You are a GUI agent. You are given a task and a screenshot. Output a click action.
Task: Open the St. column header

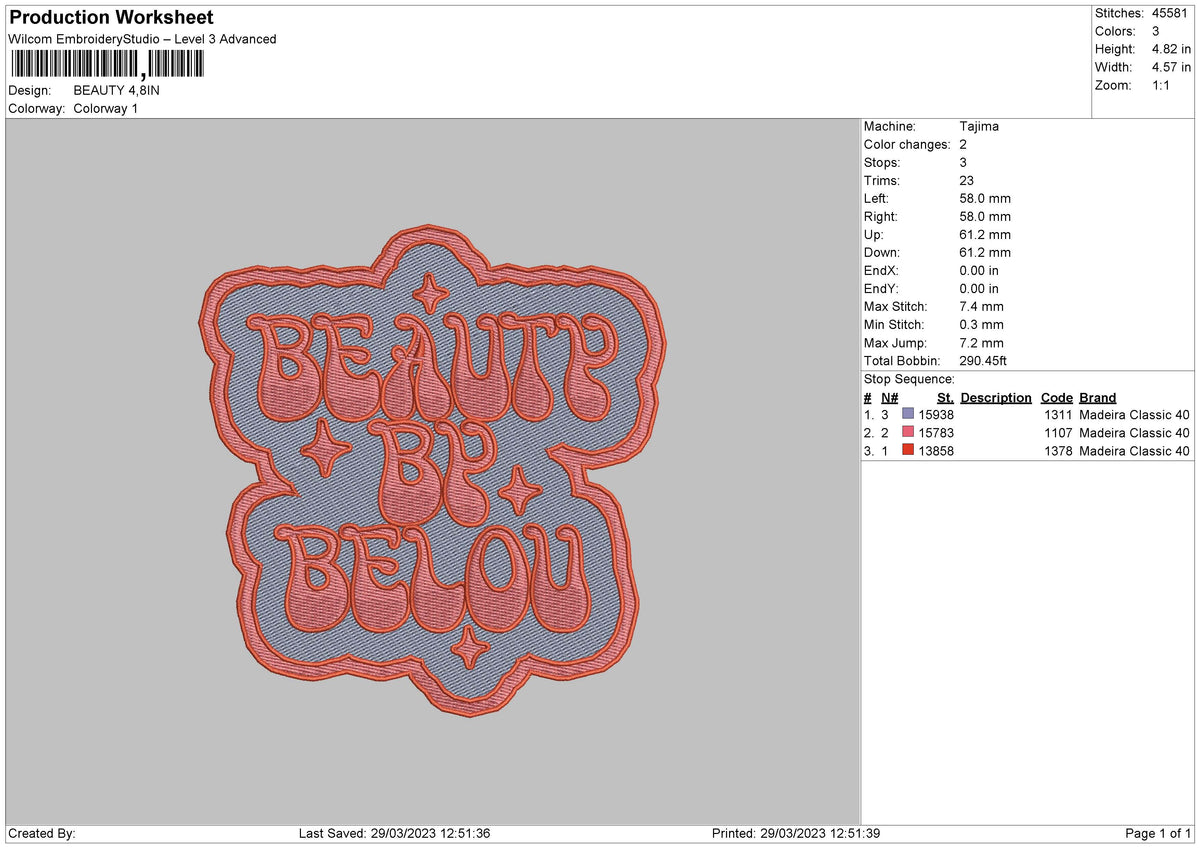[943, 397]
